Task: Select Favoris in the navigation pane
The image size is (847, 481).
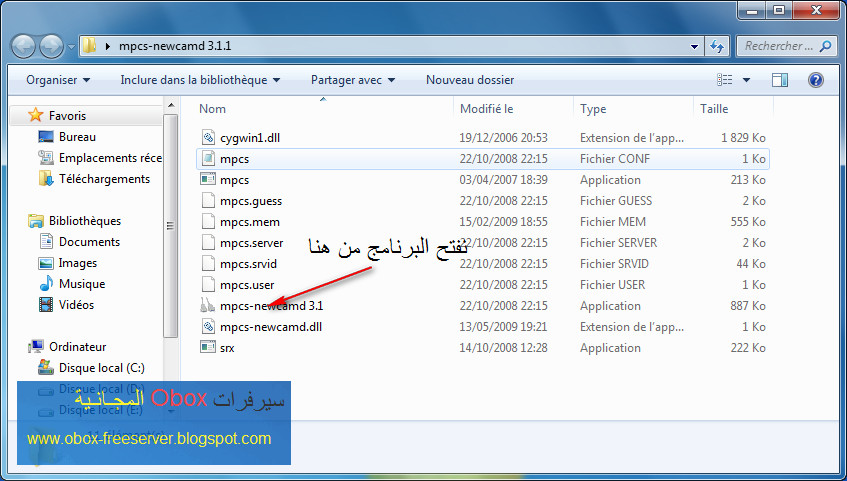Action: tap(68, 116)
